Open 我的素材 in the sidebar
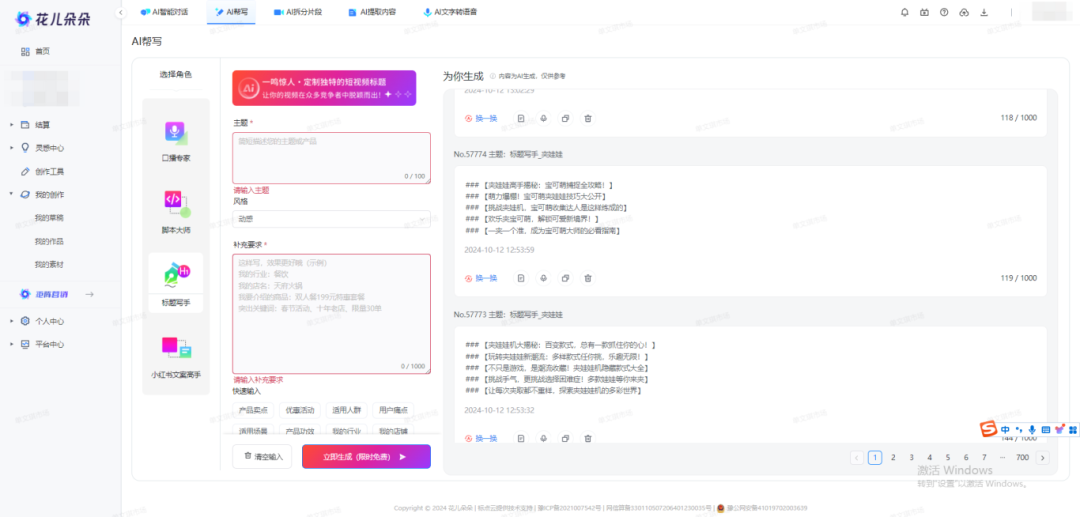This screenshot has width=1080, height=517. point(50,264)
